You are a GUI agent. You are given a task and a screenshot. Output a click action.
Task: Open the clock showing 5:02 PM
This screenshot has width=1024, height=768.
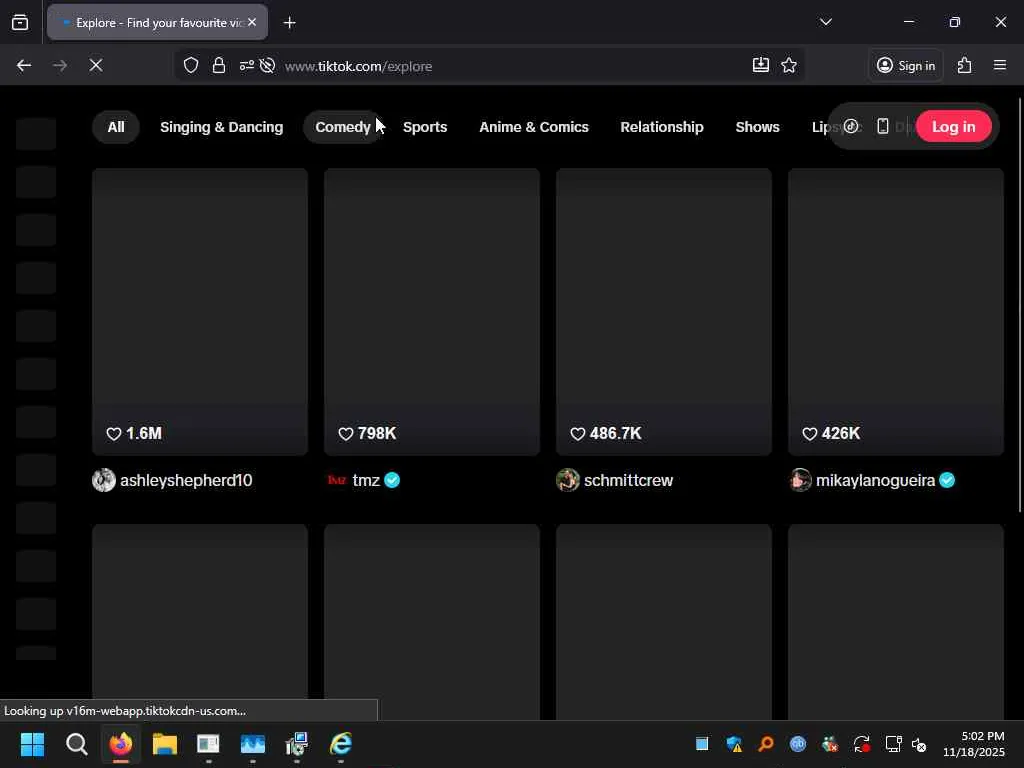(974, 744)
